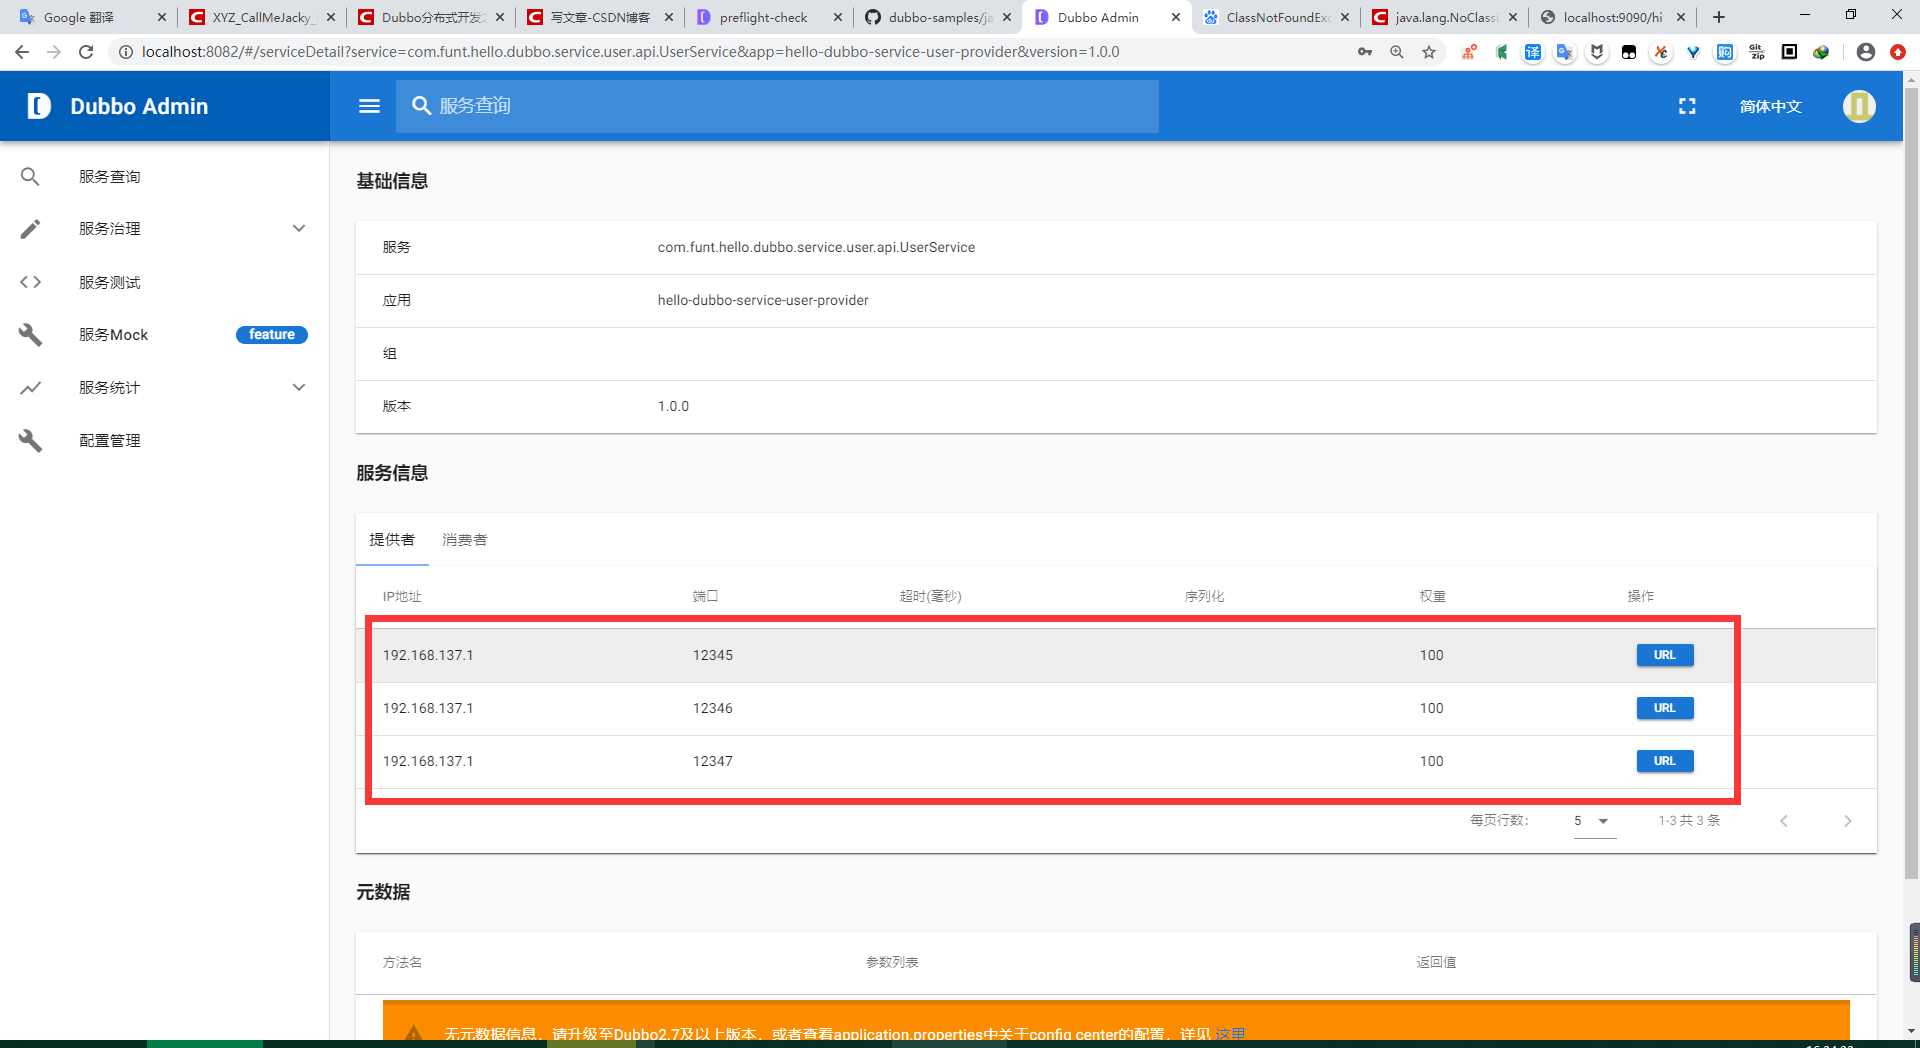
Task: Switch to the 消费者 tab
Action: click(465, 540)
